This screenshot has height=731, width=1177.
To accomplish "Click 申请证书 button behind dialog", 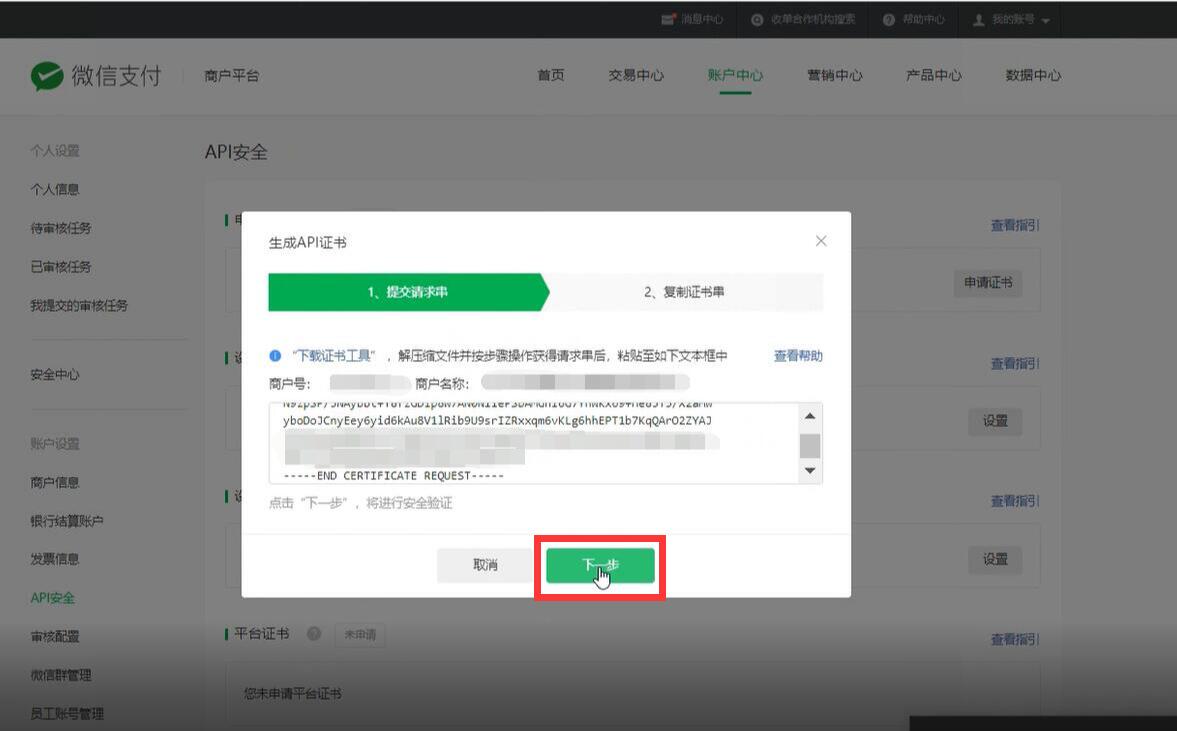I will point(988,283).
